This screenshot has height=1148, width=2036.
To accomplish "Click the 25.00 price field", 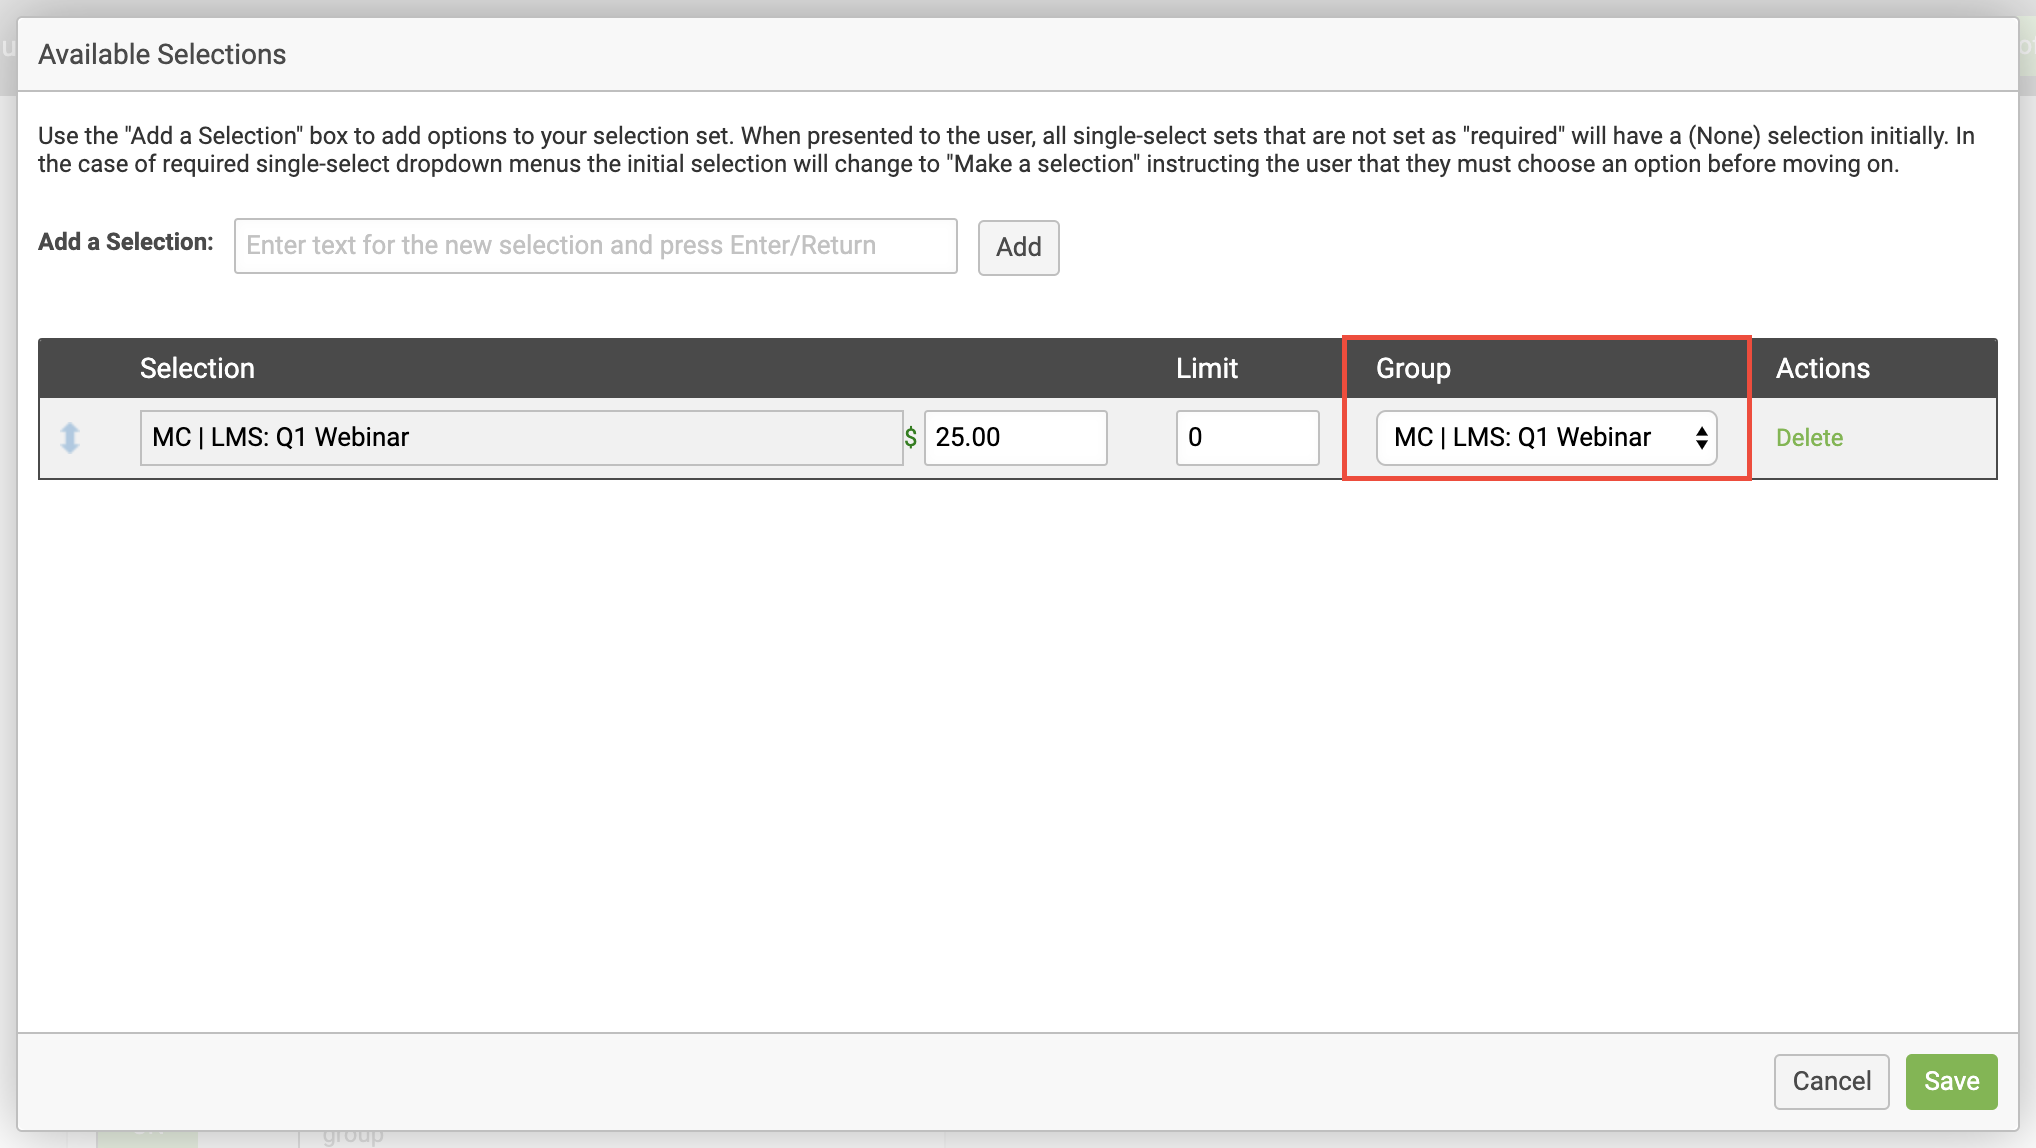I will [x=1014, y=437].
